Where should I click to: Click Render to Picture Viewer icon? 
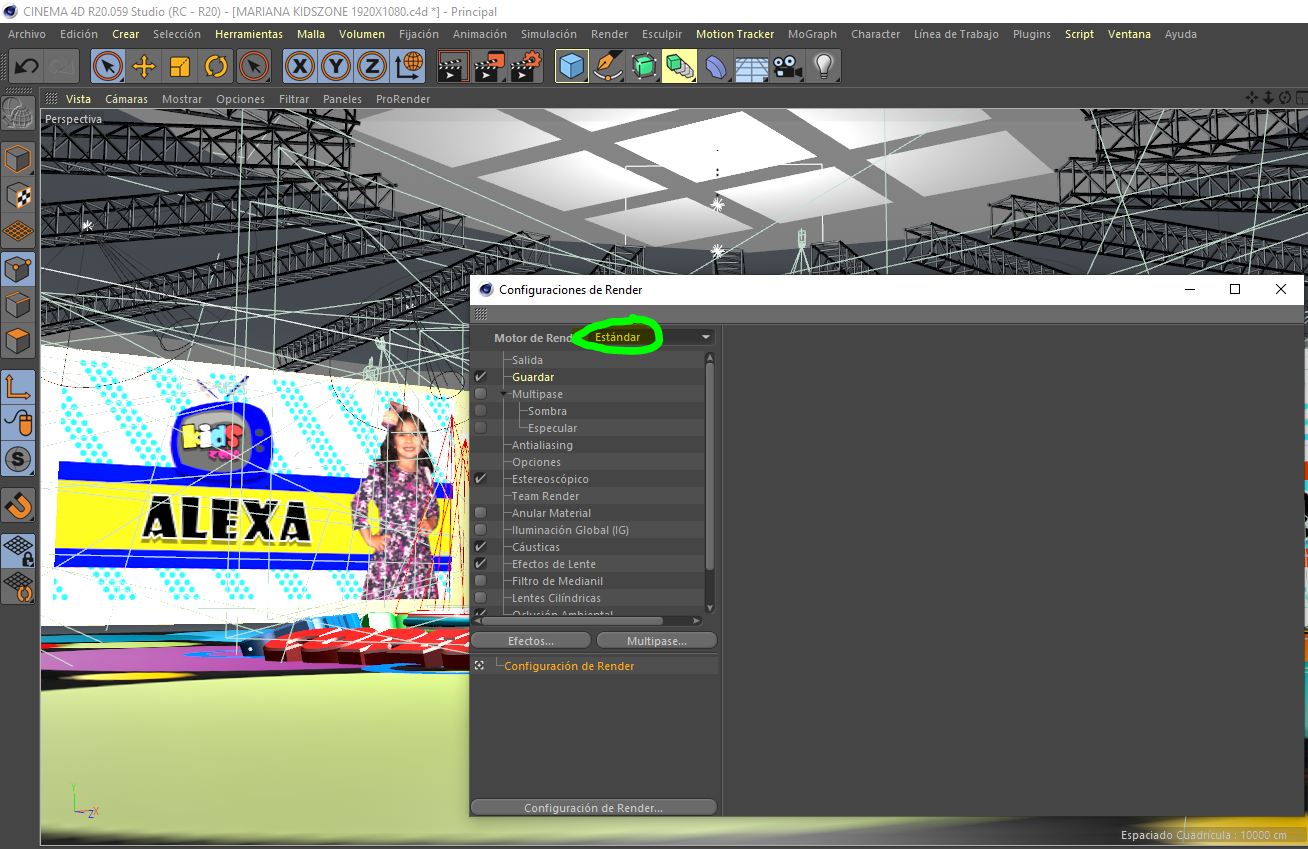click(488, 67)
